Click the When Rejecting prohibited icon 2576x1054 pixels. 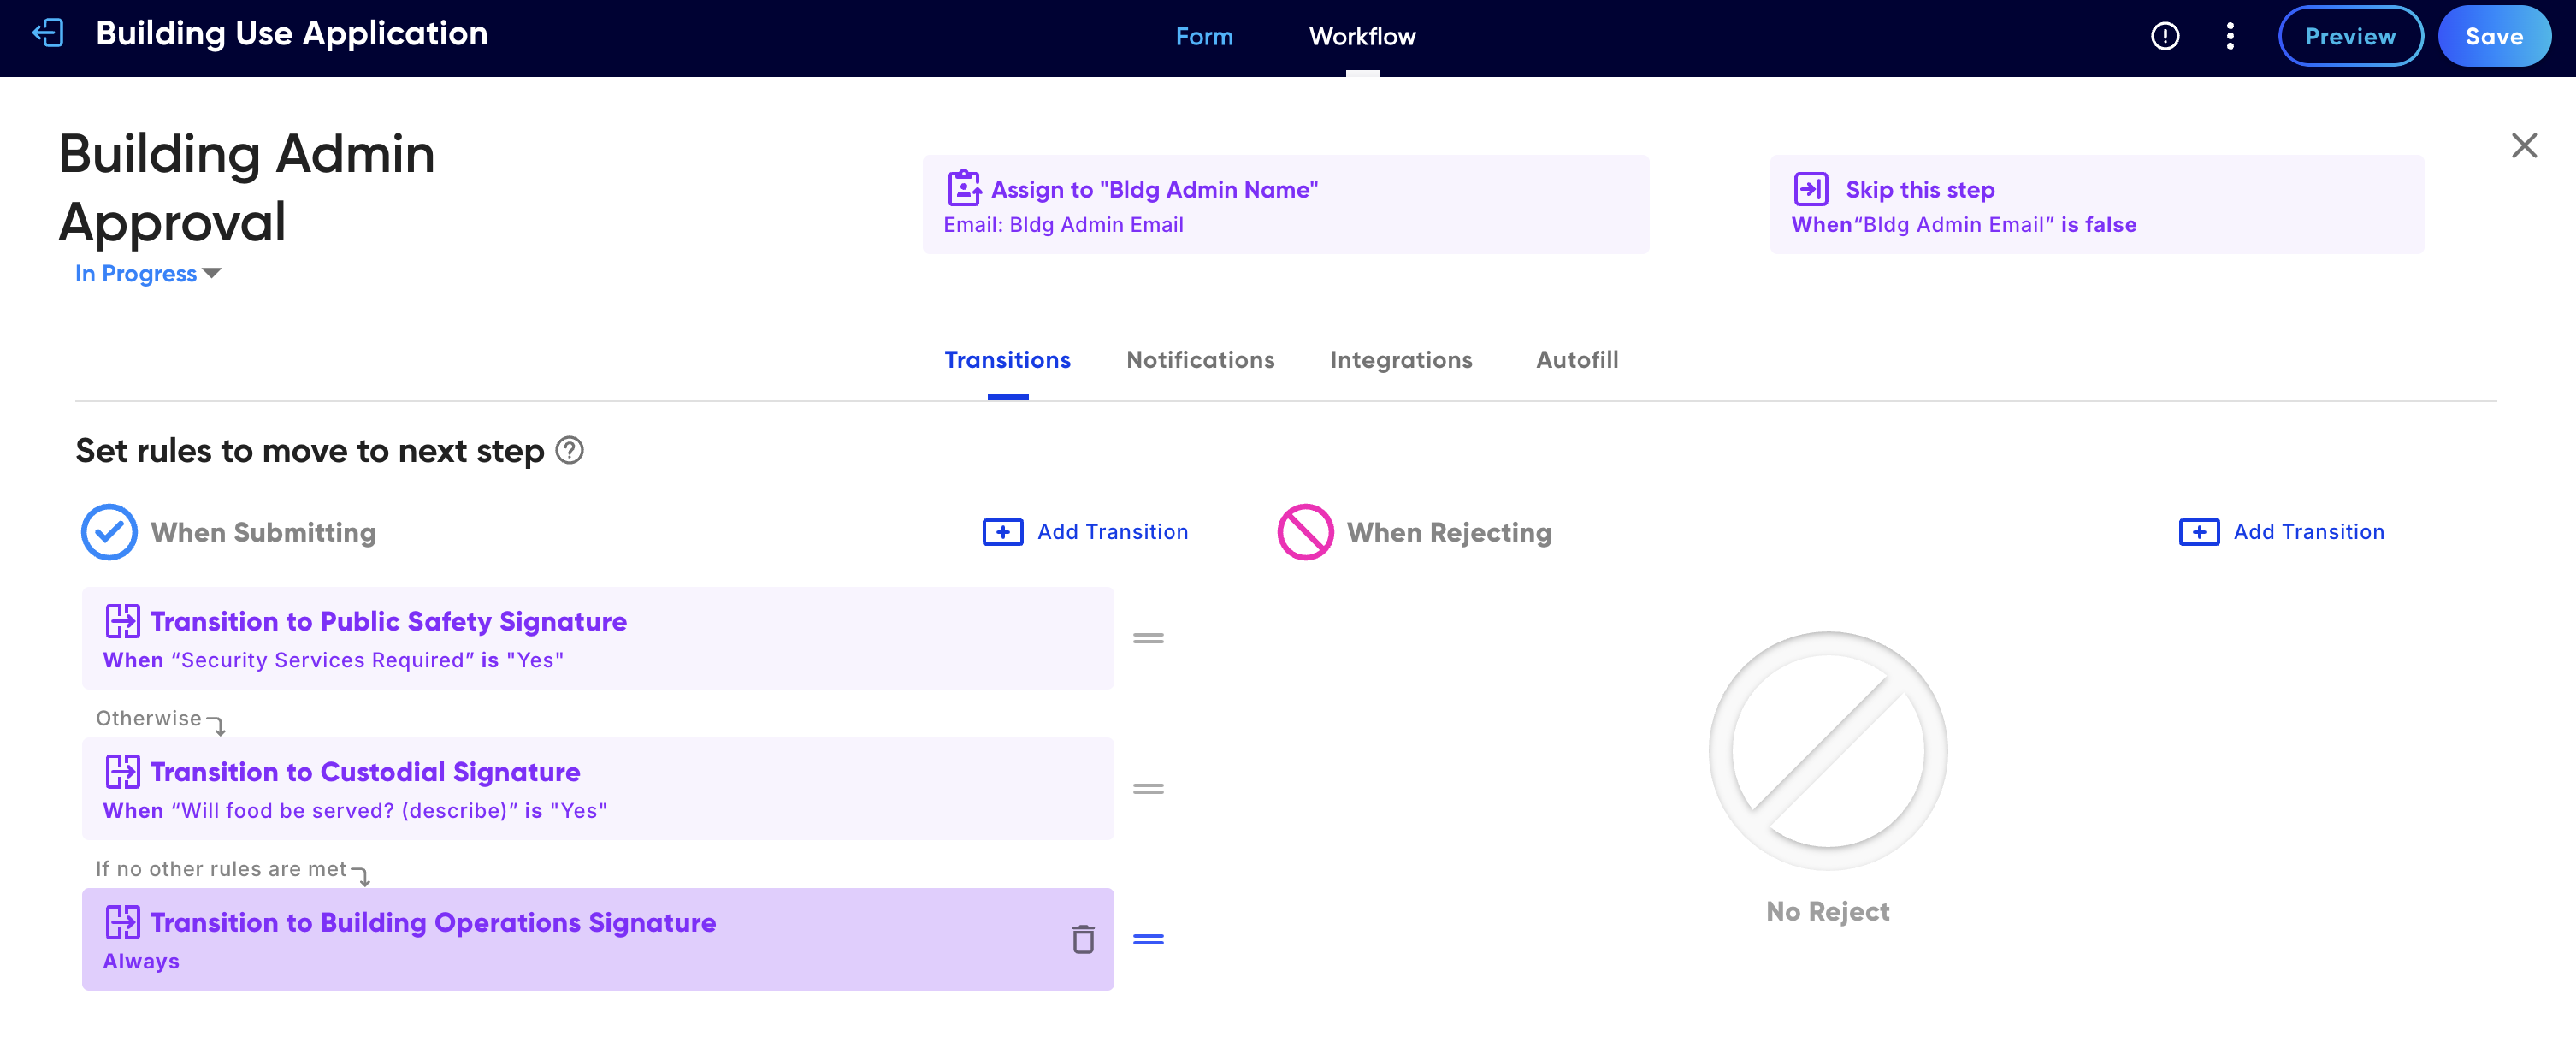(x=1305, y=532)
